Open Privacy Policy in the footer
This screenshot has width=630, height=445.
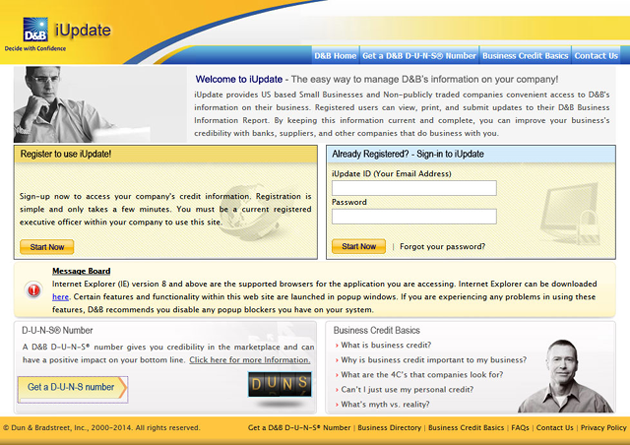tap(603, 428)
